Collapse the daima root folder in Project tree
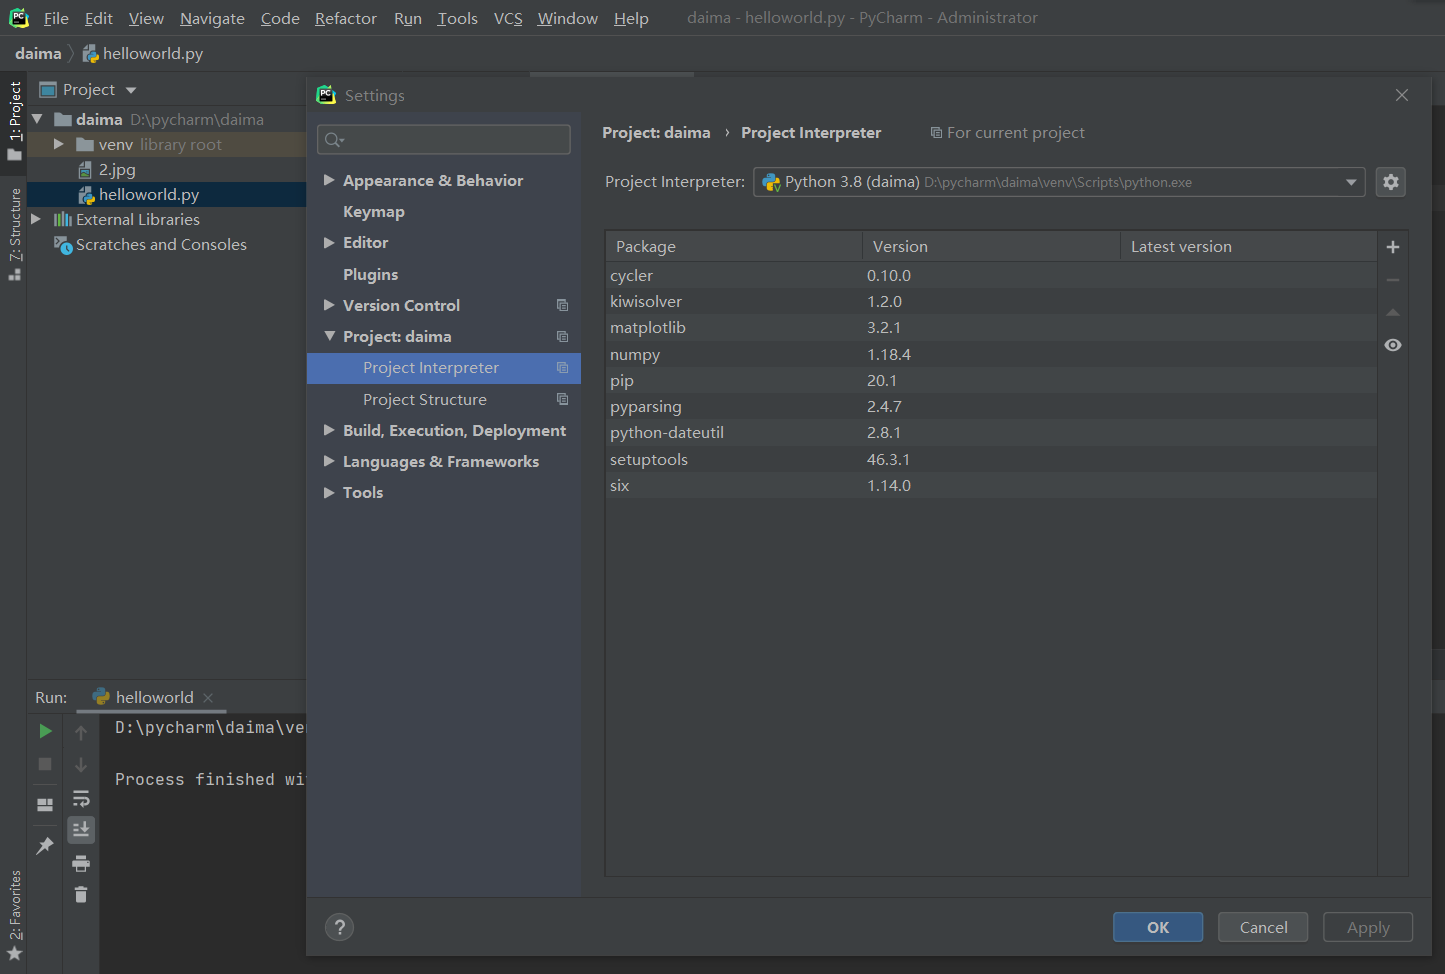This screenshot has width=1445, height=974. (x=37, y=119)
